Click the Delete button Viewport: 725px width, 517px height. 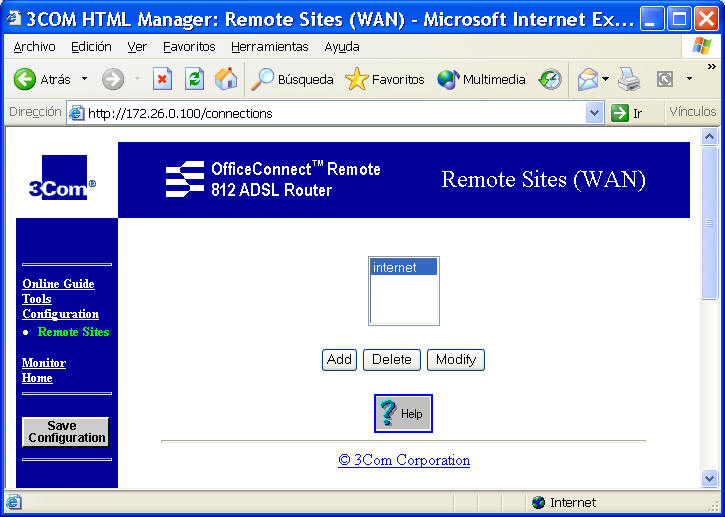pos(392,360)
